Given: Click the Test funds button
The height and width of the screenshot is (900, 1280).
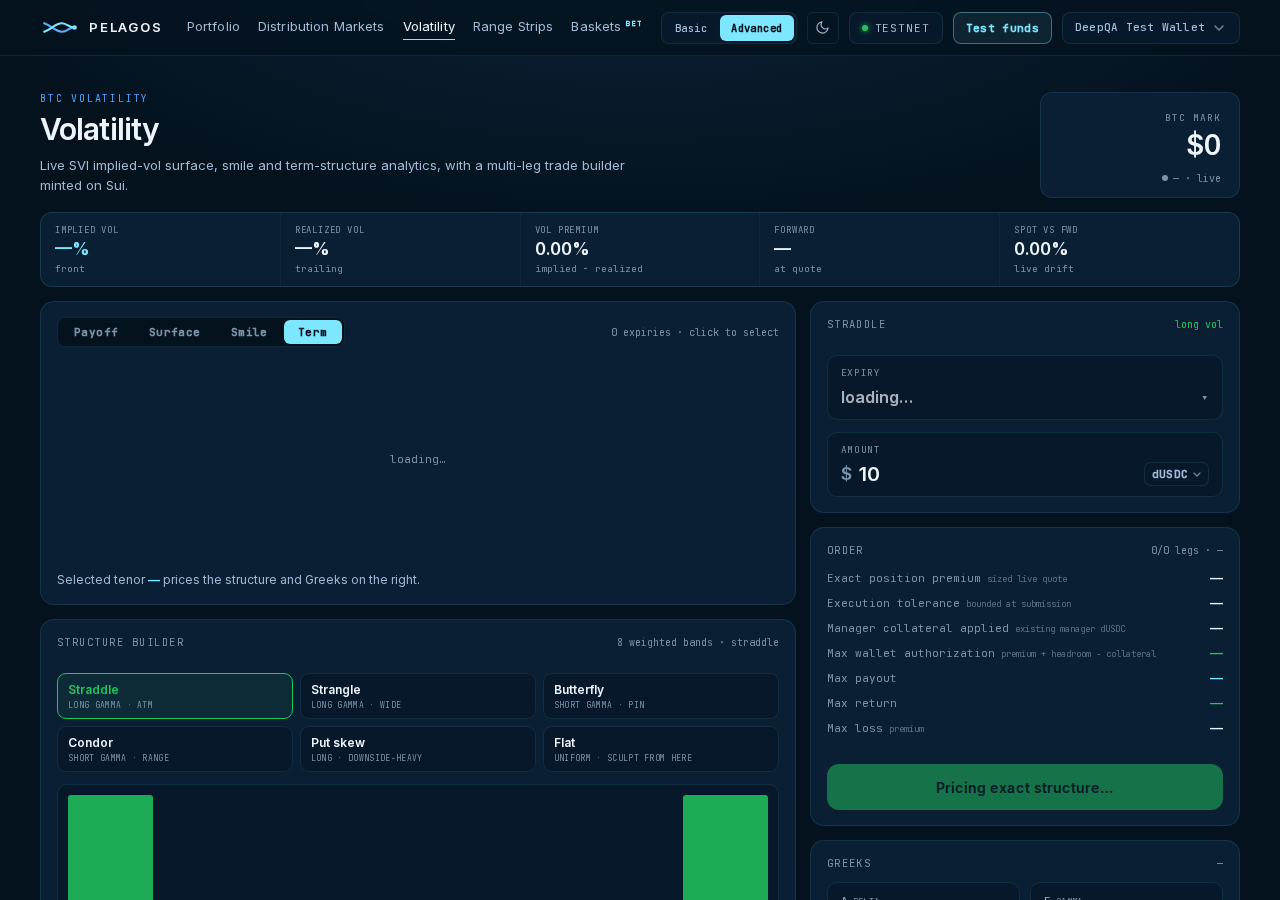Looking at the screenshot, I should point(1002,28).
